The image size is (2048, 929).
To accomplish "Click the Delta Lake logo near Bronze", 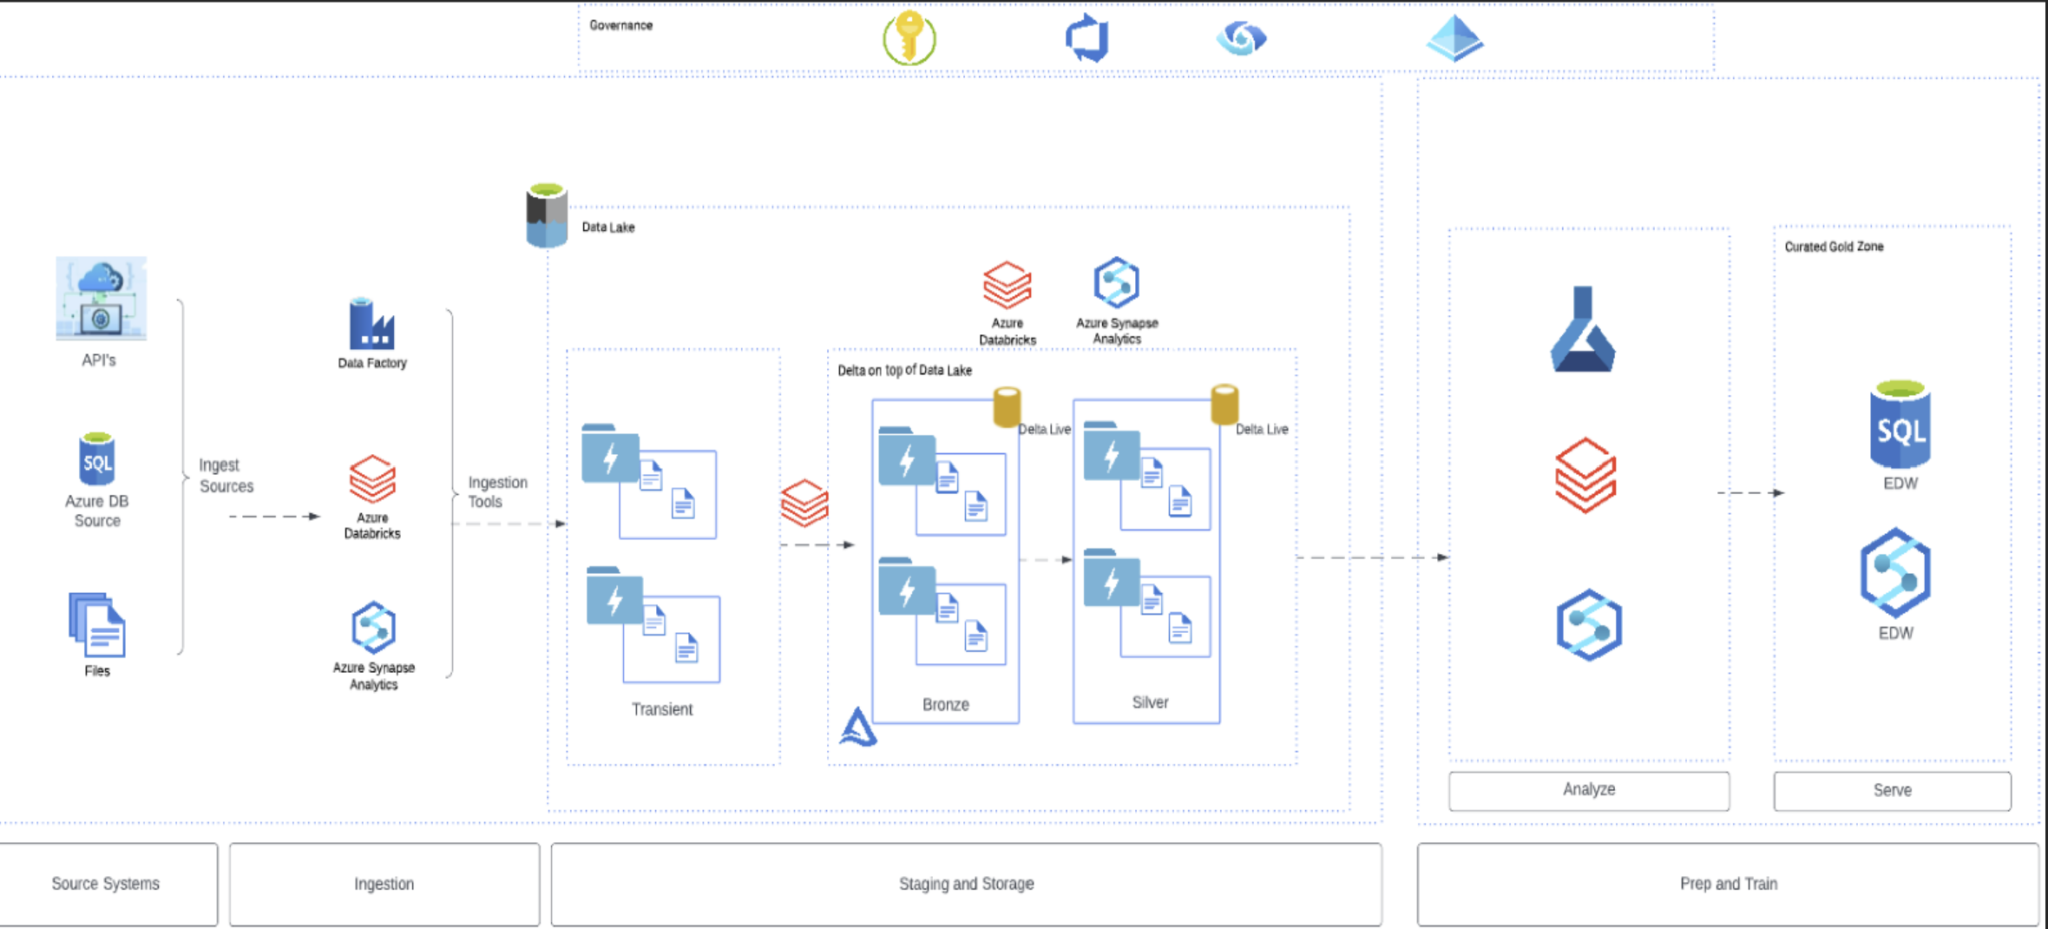I will tap(858, 728).
